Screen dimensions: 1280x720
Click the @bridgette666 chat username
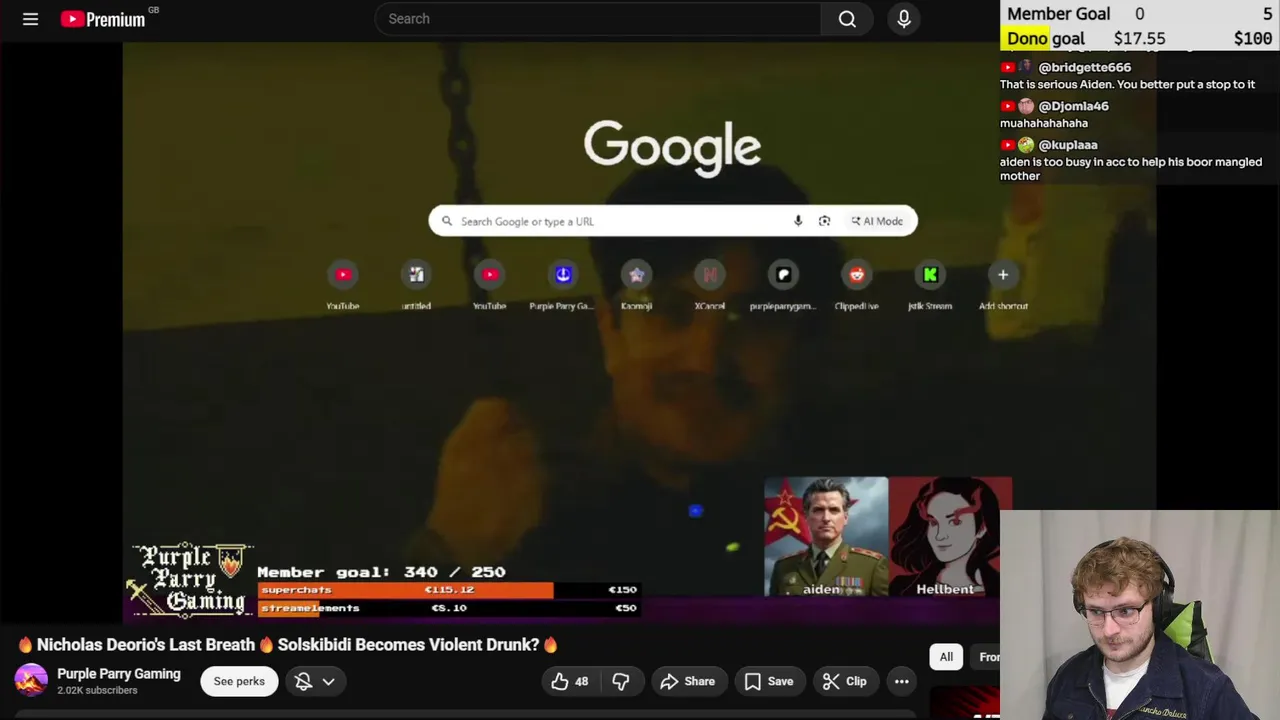(1084, 67)
